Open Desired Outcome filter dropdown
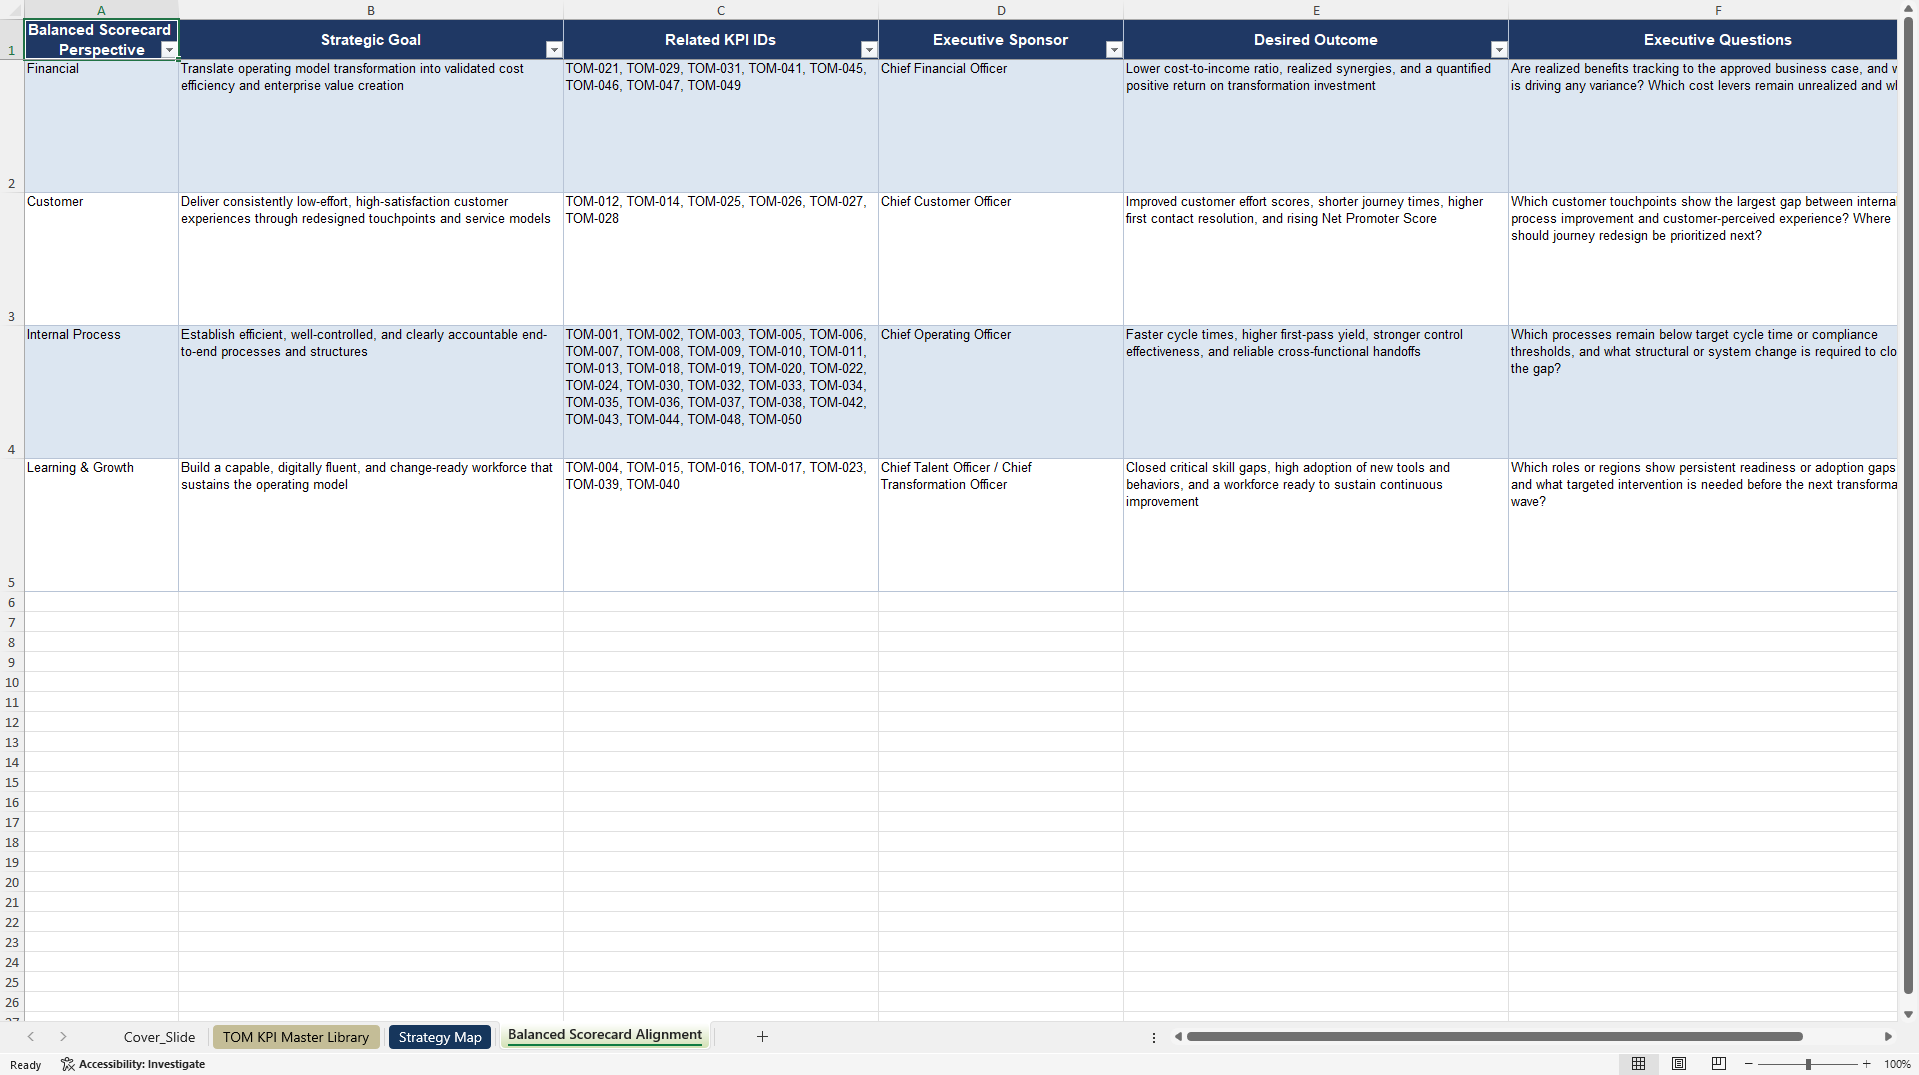Image resolution: width=1919 pixels, height=1075 pixels. point(1499,50)
